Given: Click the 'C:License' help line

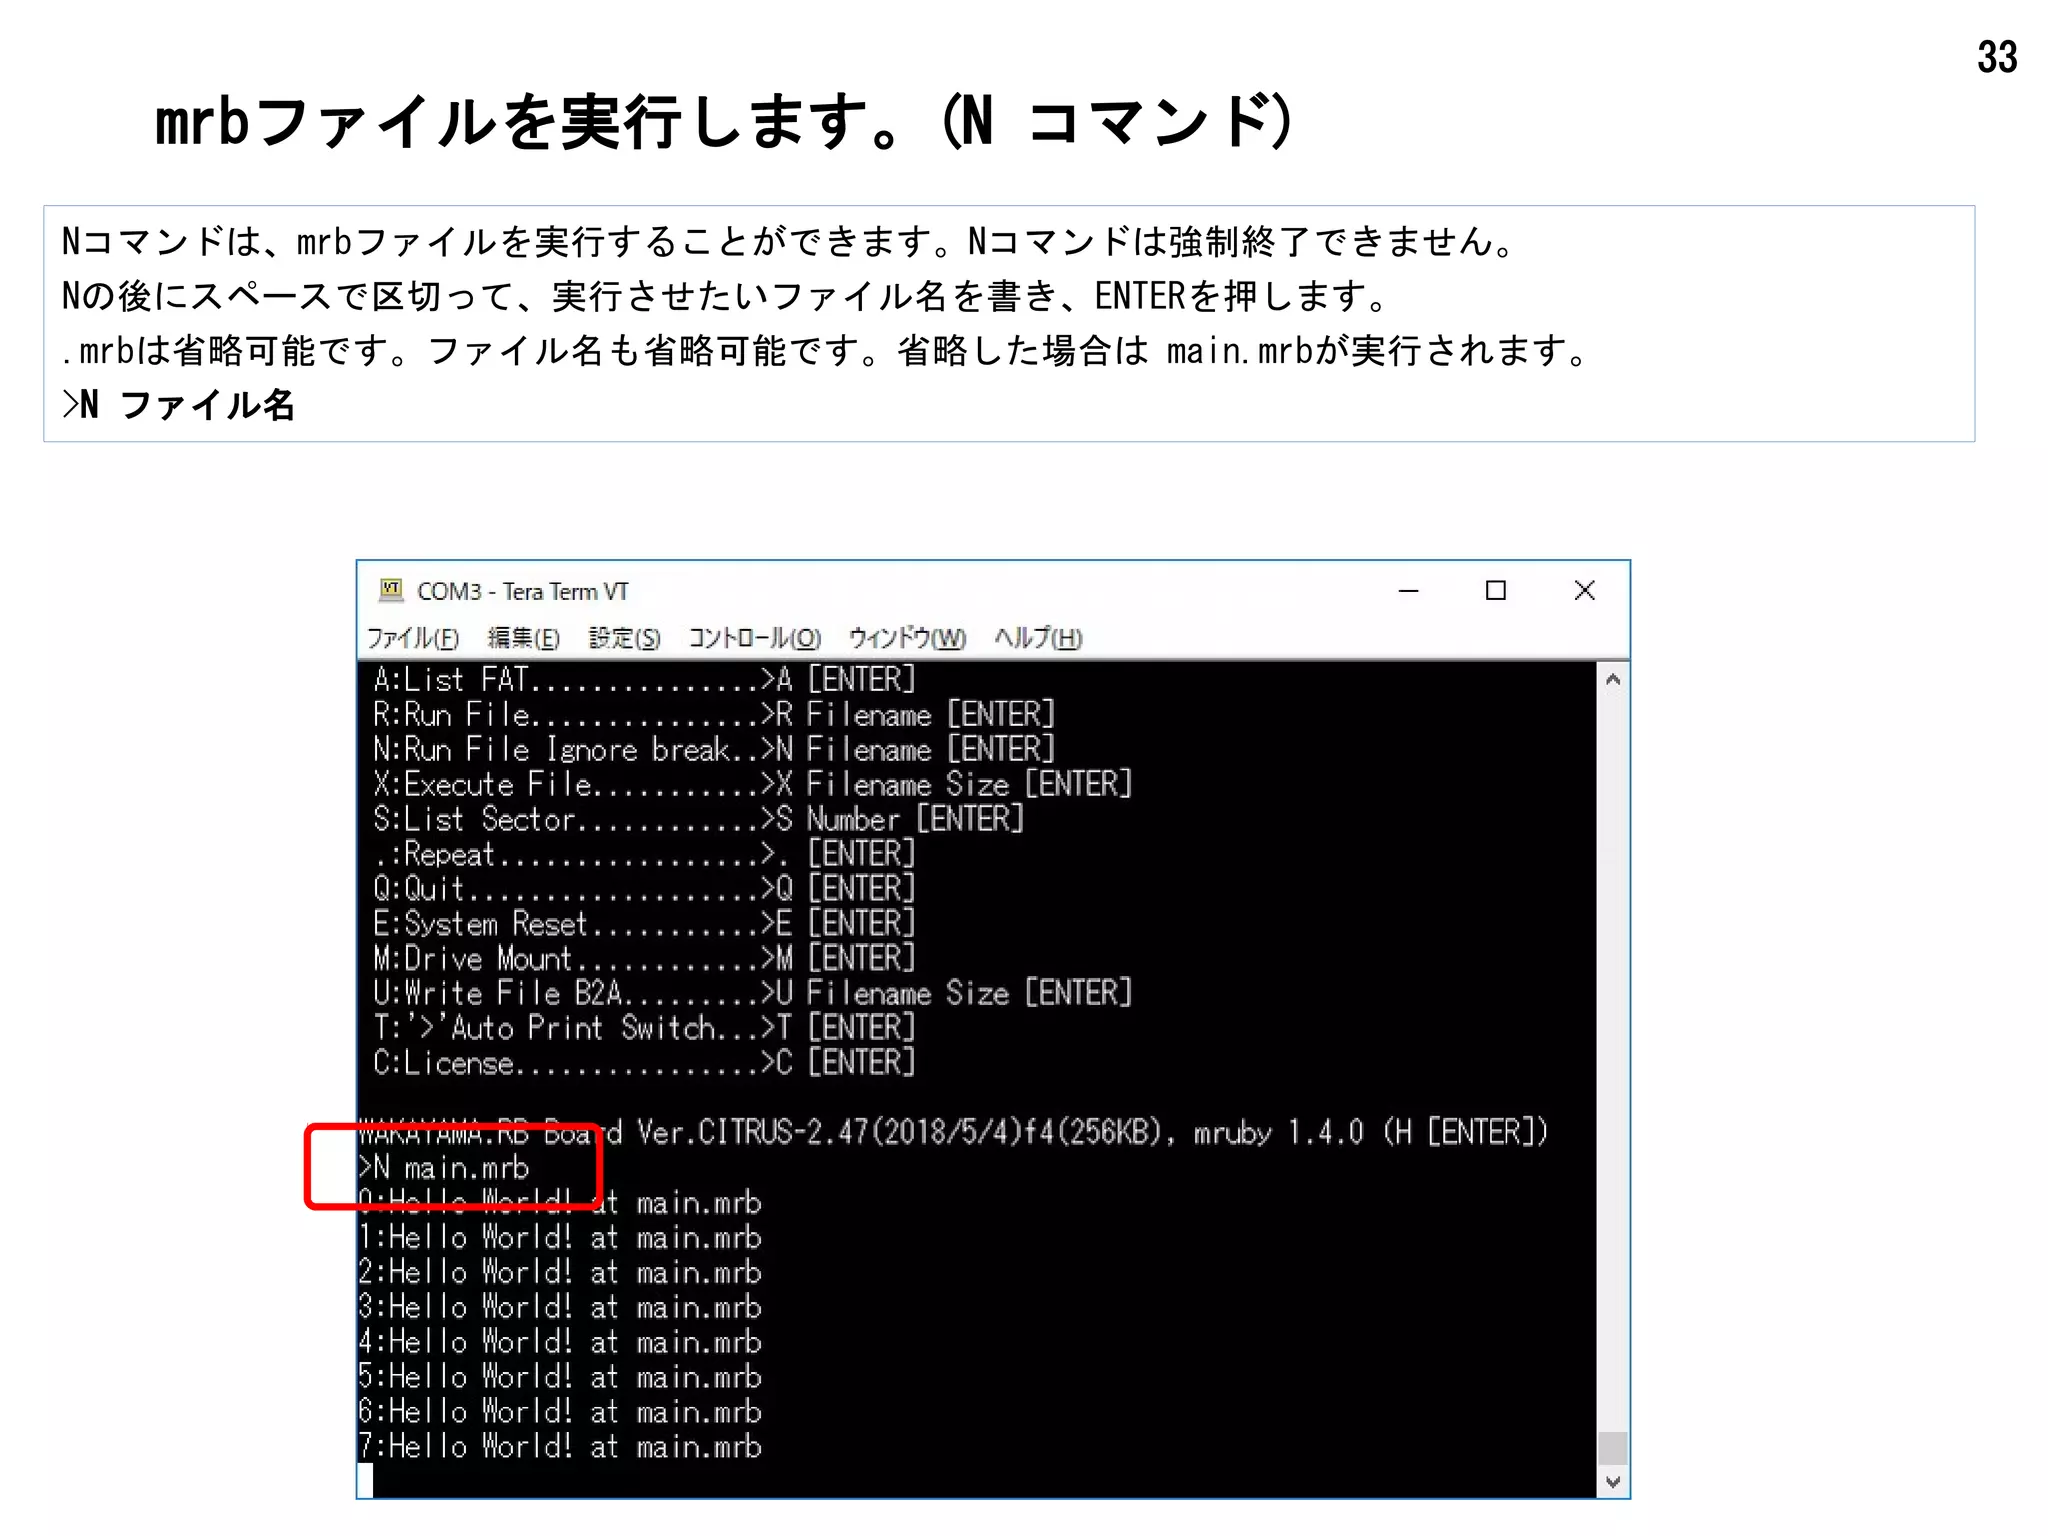Looking at the screenshot, I should coord(644,1063).
